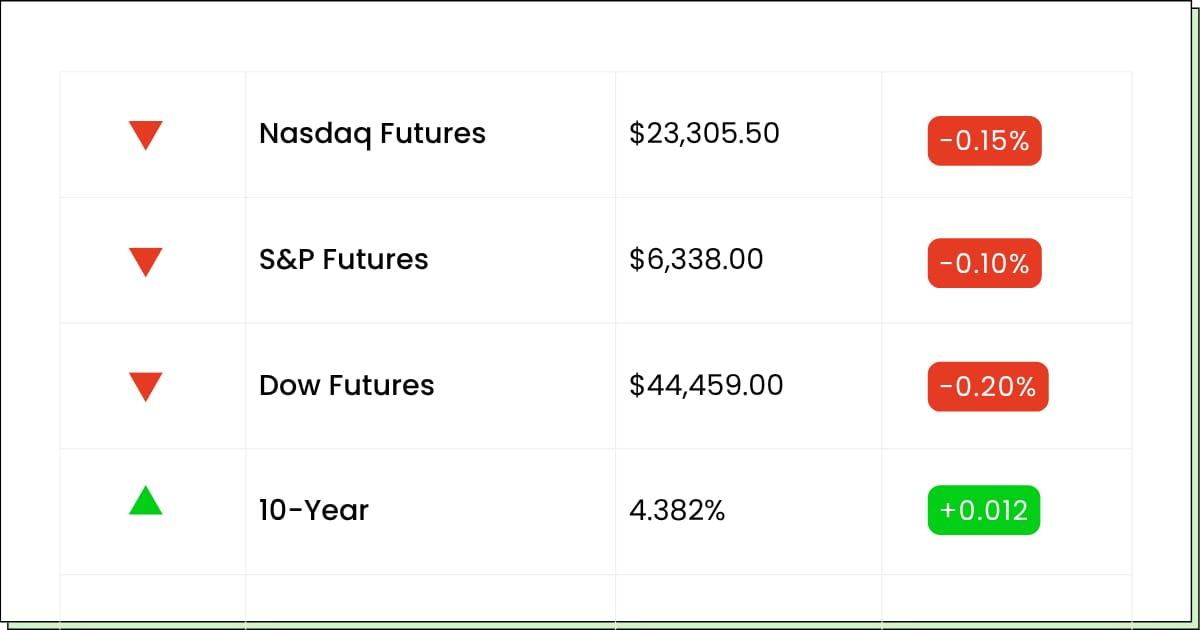Open the Nasdaq Futures label
The height and width of the screenshot is (630, 1200).
[372, 134]
